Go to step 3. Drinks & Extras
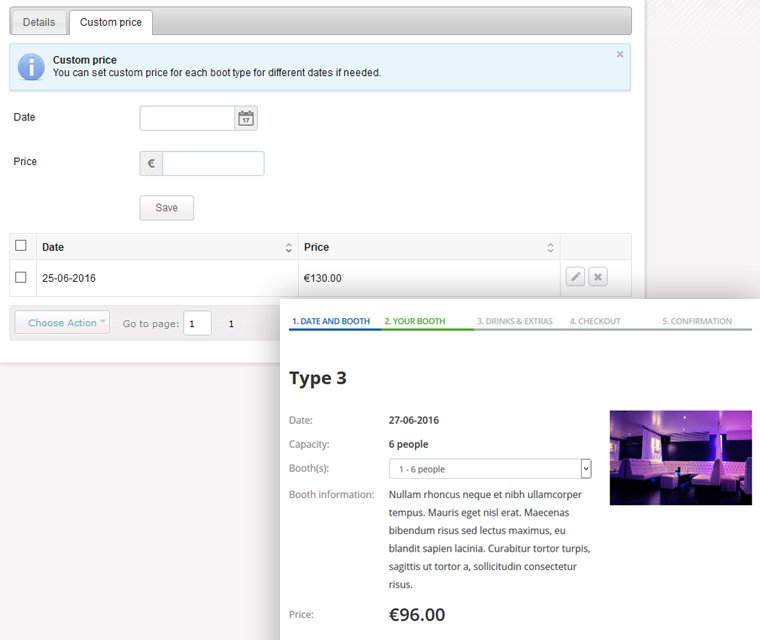Image resolution: width=760 pixels, height=640 pixels. pos(515,321)
